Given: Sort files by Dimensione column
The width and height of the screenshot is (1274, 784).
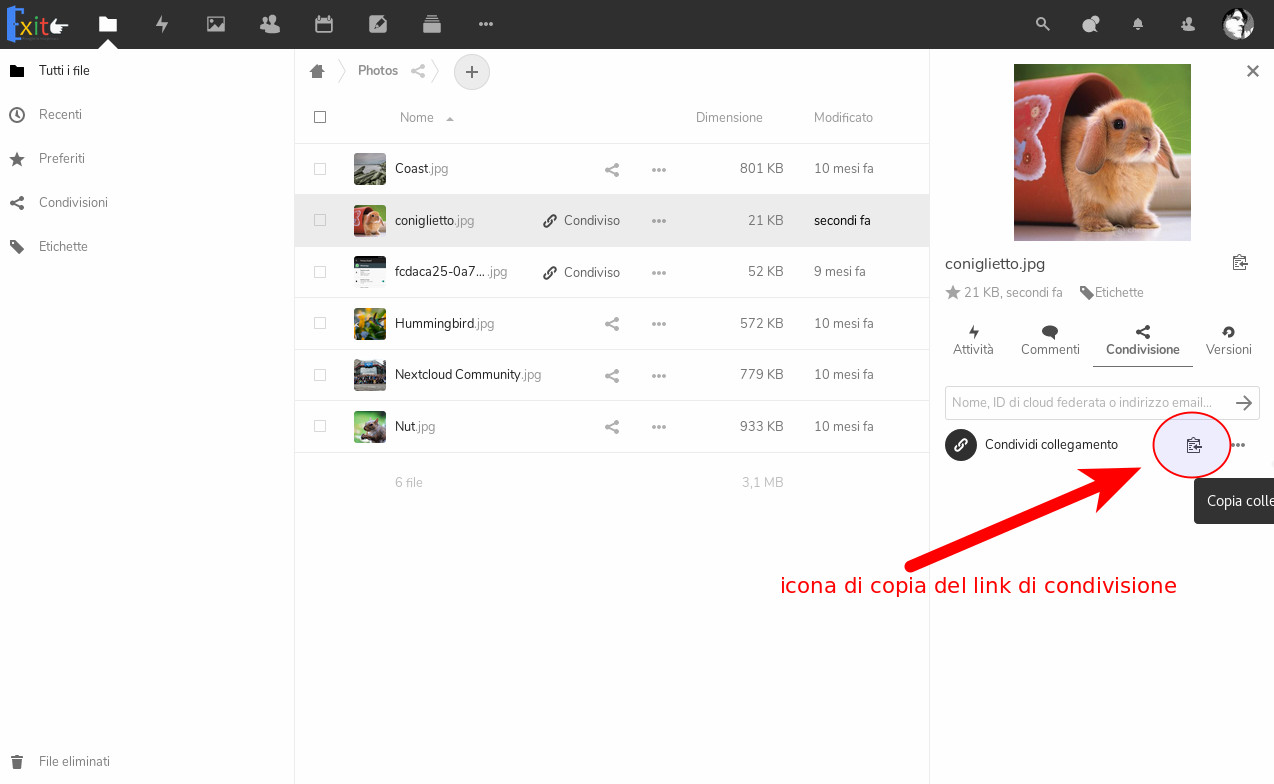Looking at the screenshot, I should [729, 118].
